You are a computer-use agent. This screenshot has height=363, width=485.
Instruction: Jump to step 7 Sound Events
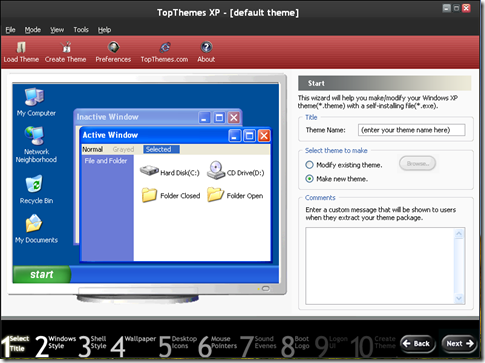point(258,345)
